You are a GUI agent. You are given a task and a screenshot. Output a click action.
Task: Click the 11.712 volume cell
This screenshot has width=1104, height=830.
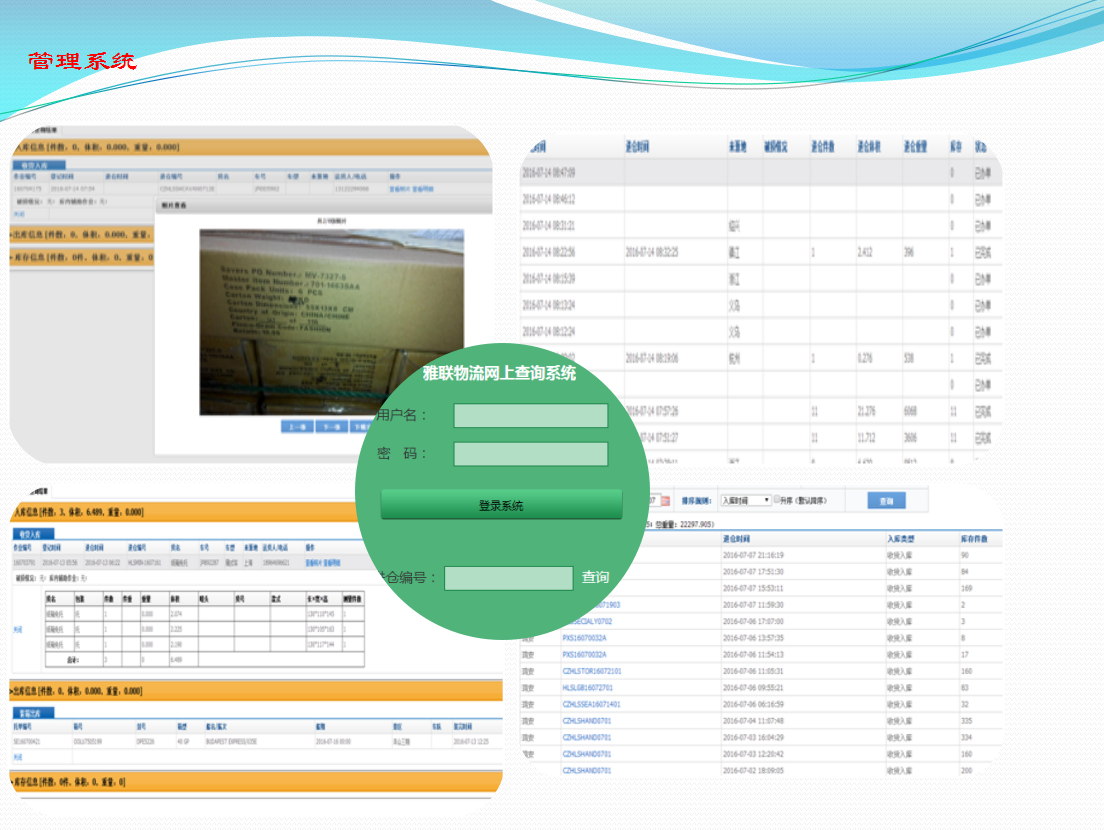867,438
